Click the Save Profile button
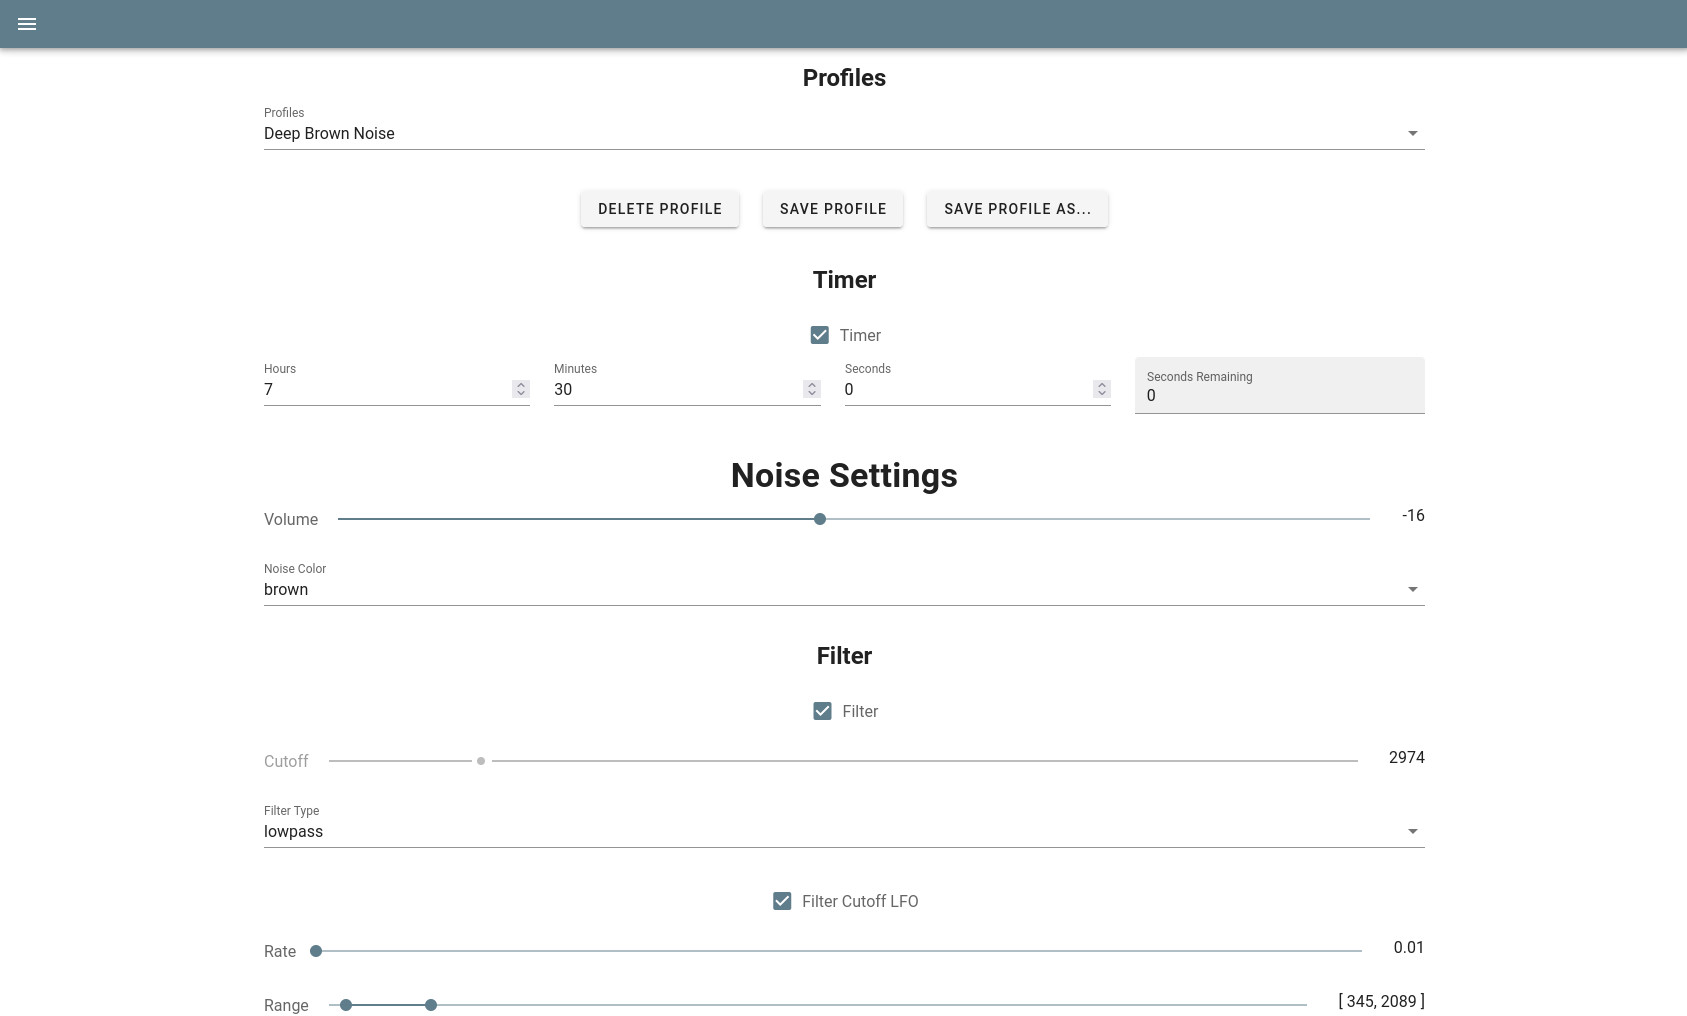This screenshot has height=1016, width=1687. (x=833, y=209)
